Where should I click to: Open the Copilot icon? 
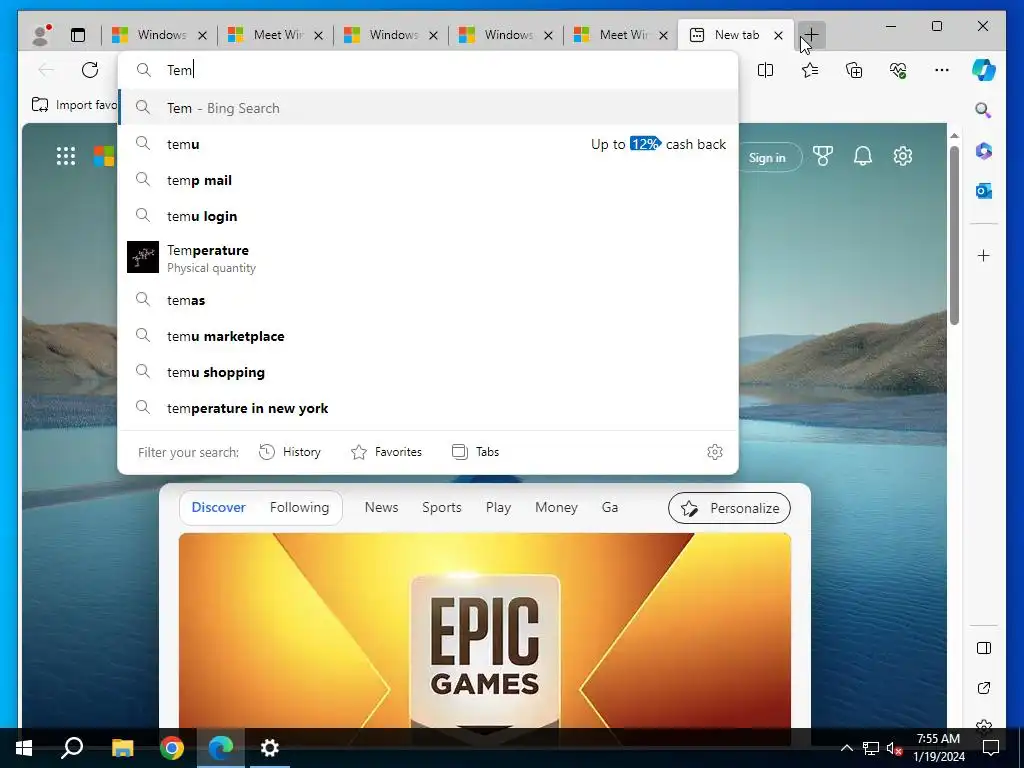984,70
